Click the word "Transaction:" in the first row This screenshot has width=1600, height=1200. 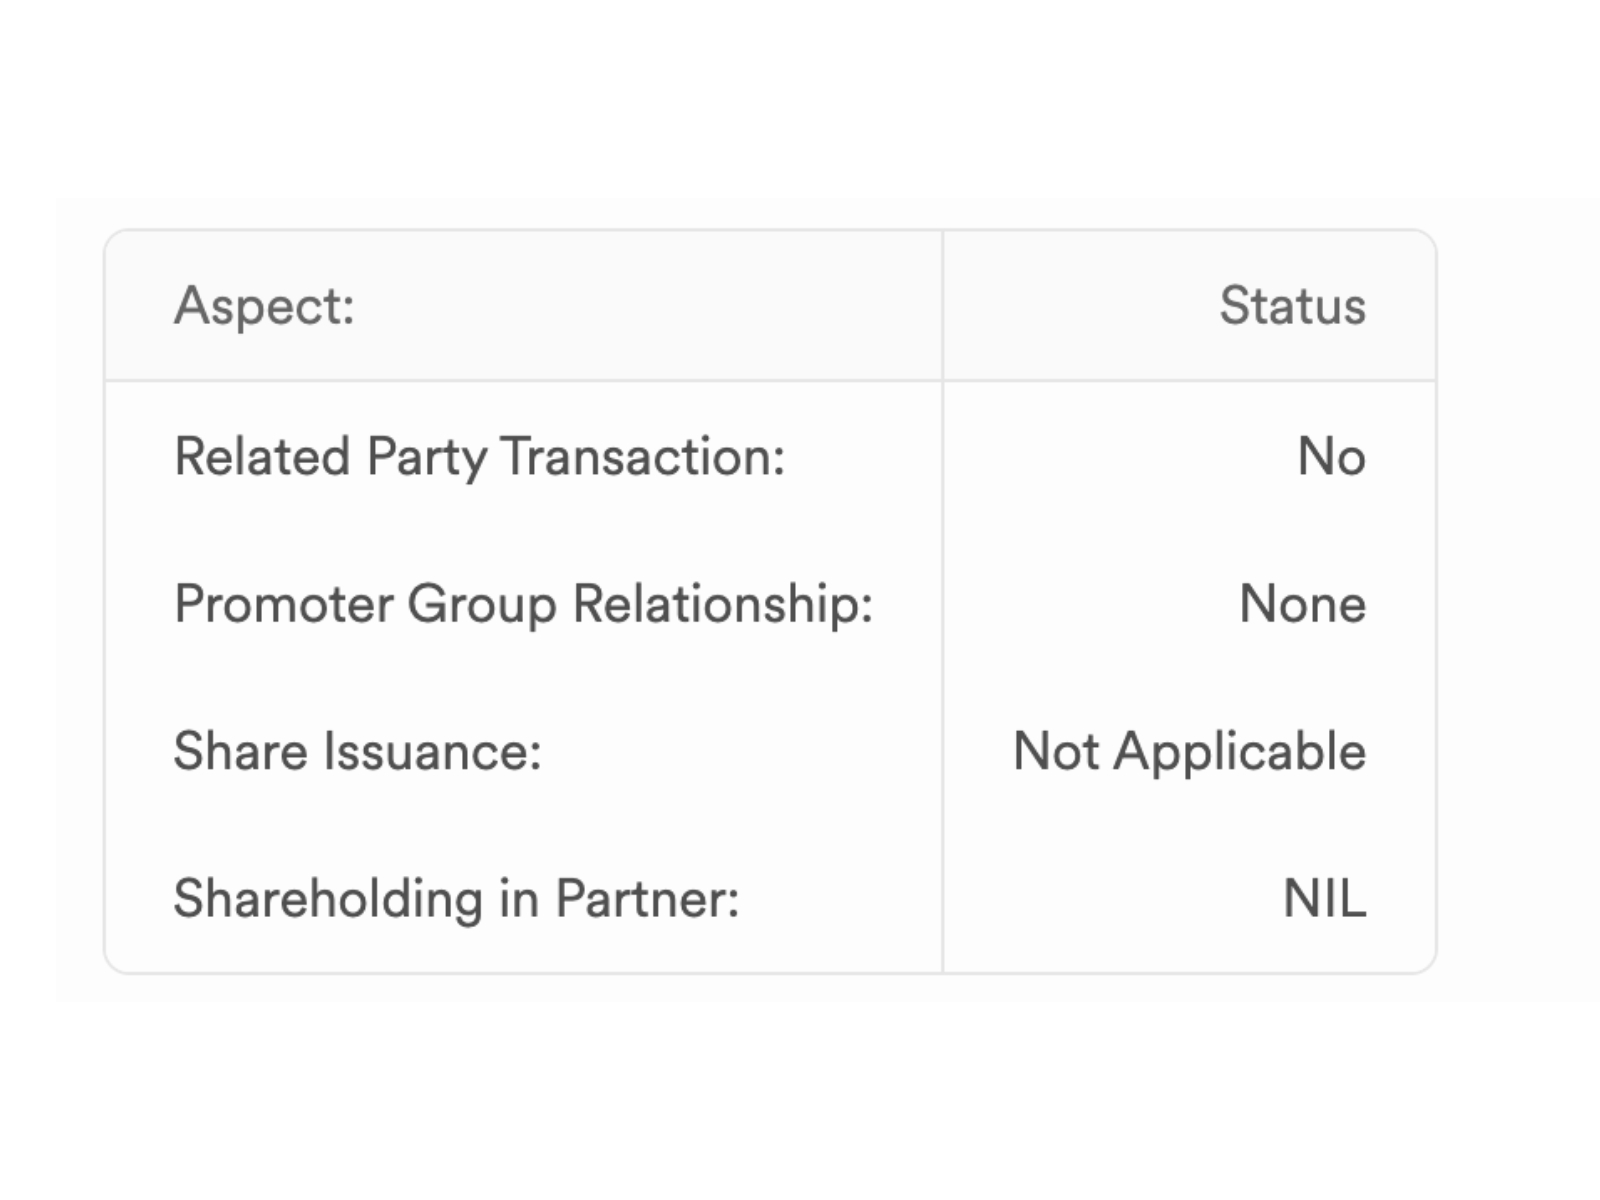click(x=642, y=457)
